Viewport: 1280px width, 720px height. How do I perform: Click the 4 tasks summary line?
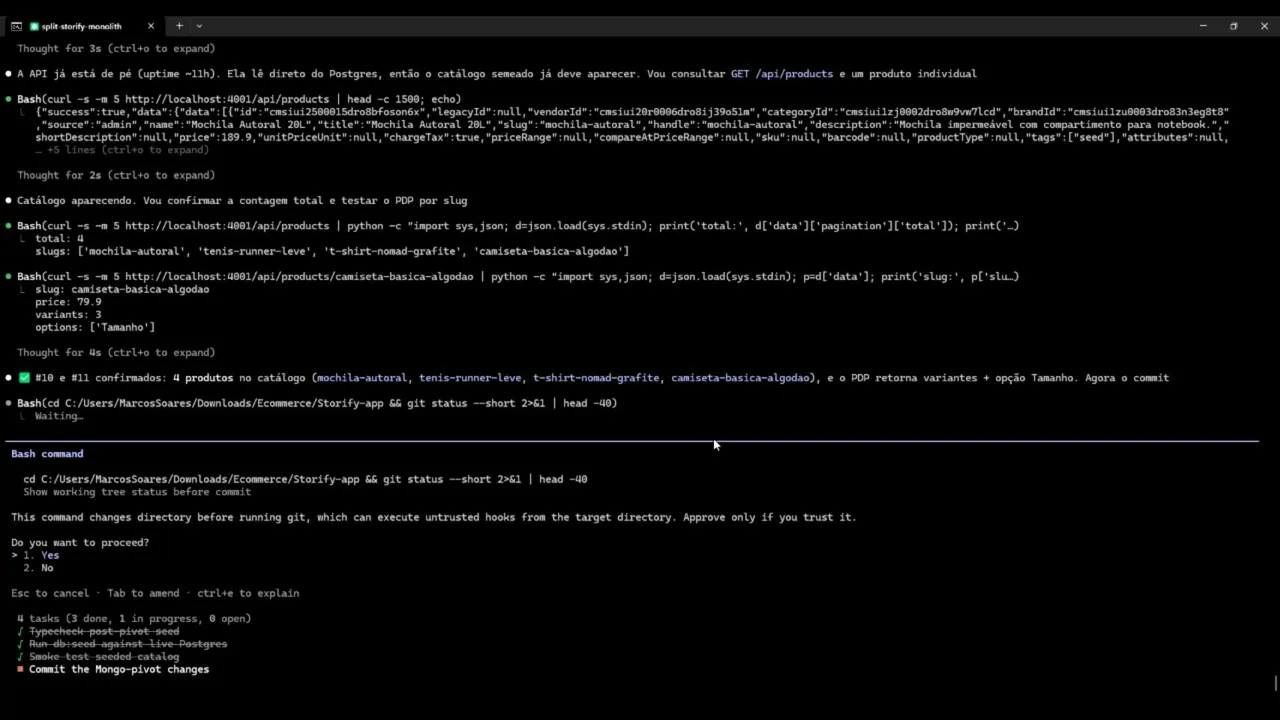pos(134,618)
